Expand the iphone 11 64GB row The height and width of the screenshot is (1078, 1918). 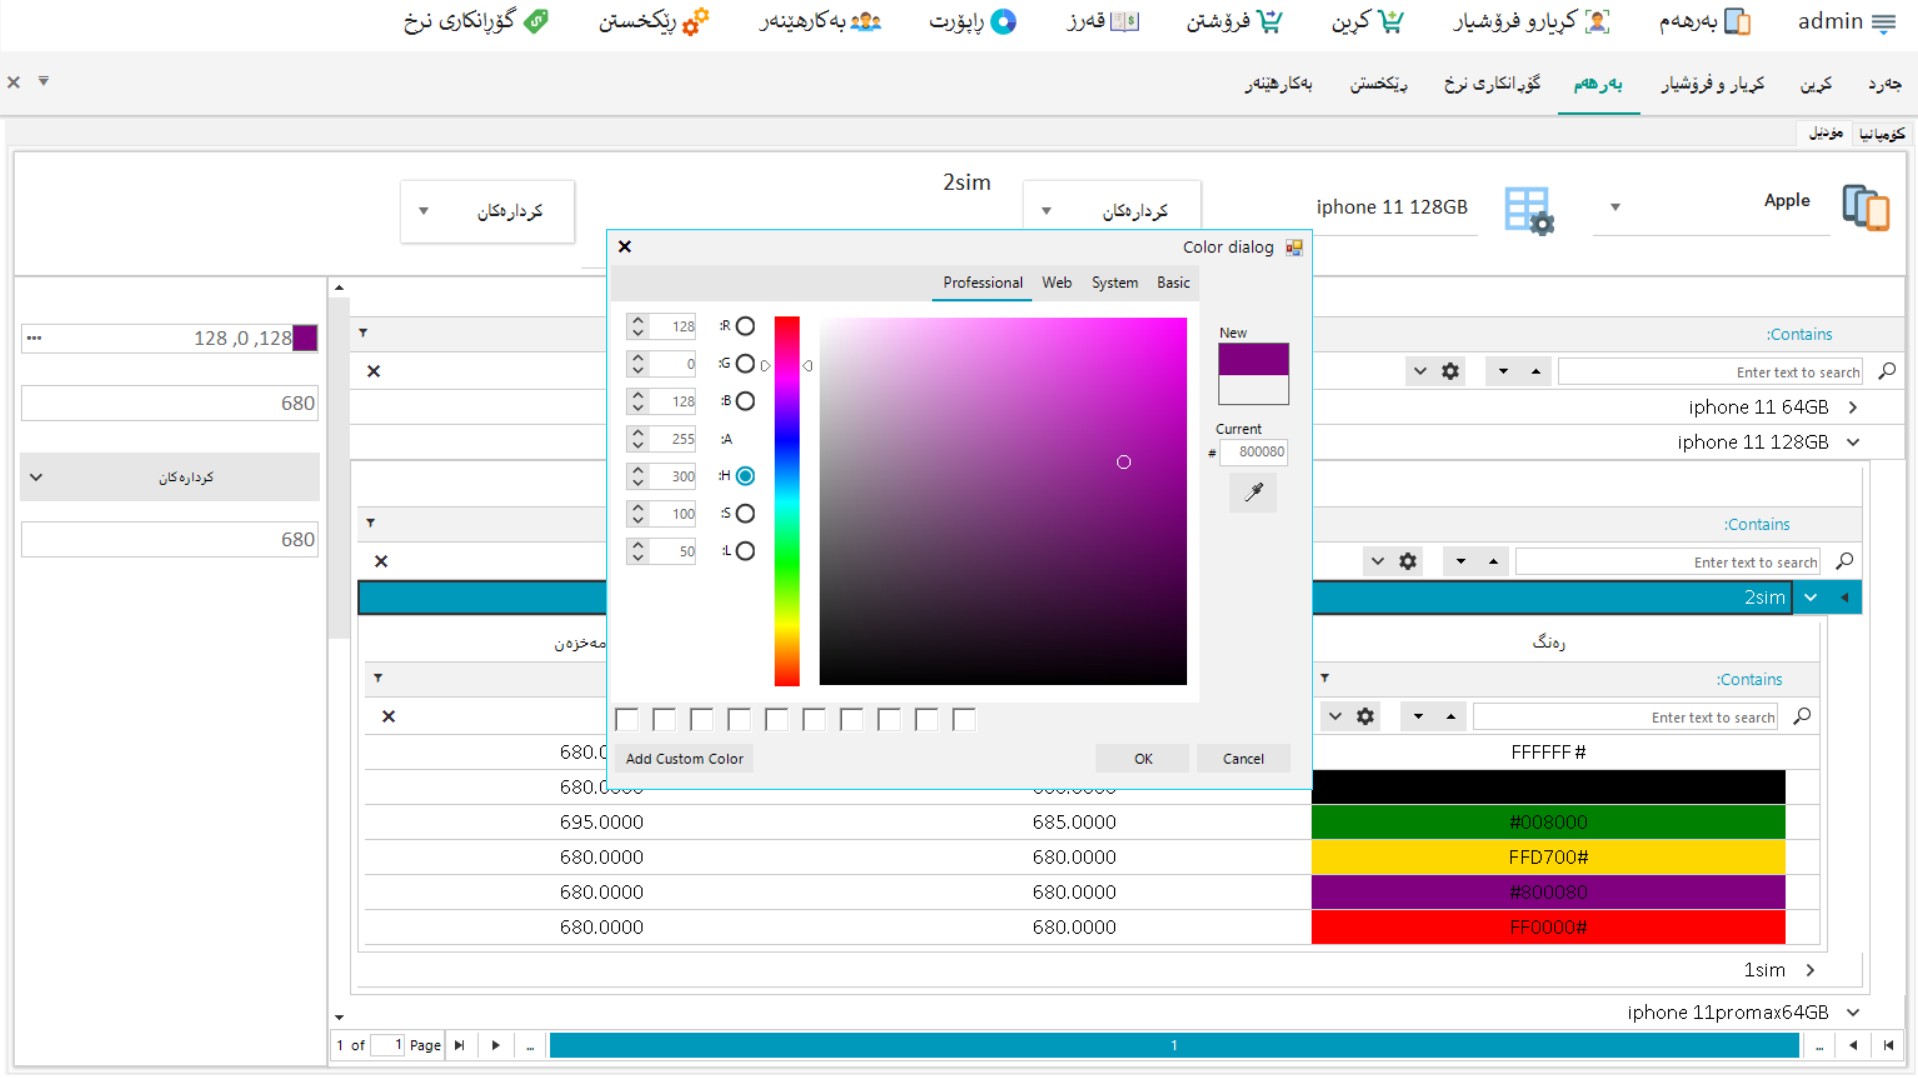1853,407
